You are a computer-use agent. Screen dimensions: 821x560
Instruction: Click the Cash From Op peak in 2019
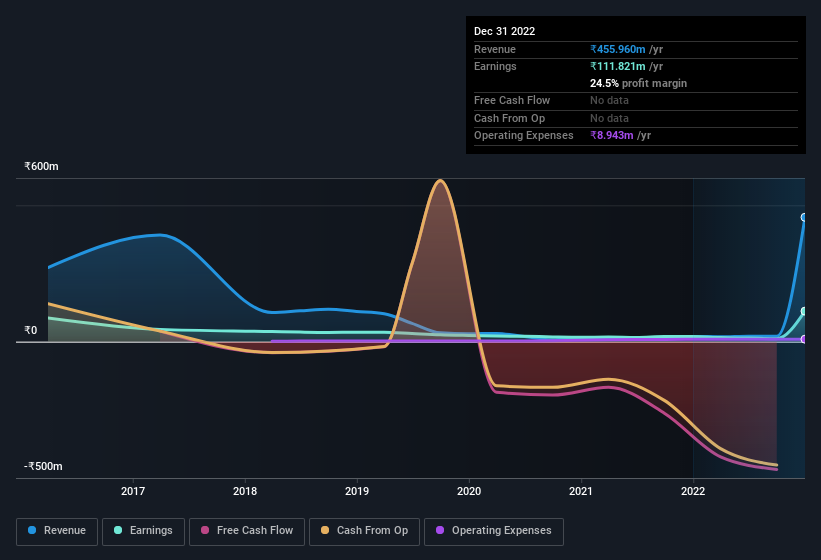[440, 181]
